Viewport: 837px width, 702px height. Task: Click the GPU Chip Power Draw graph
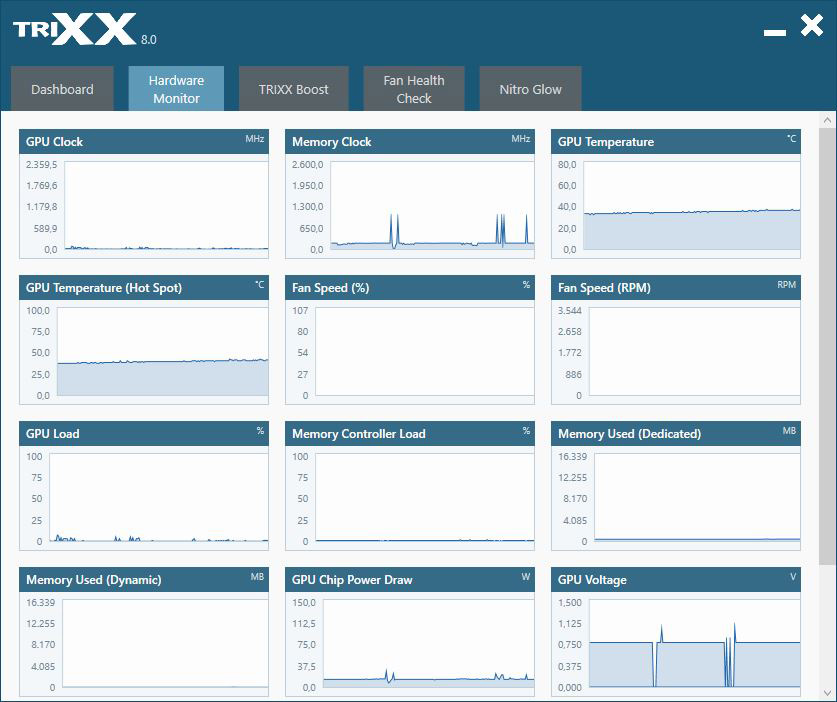(x=429, y=643)
